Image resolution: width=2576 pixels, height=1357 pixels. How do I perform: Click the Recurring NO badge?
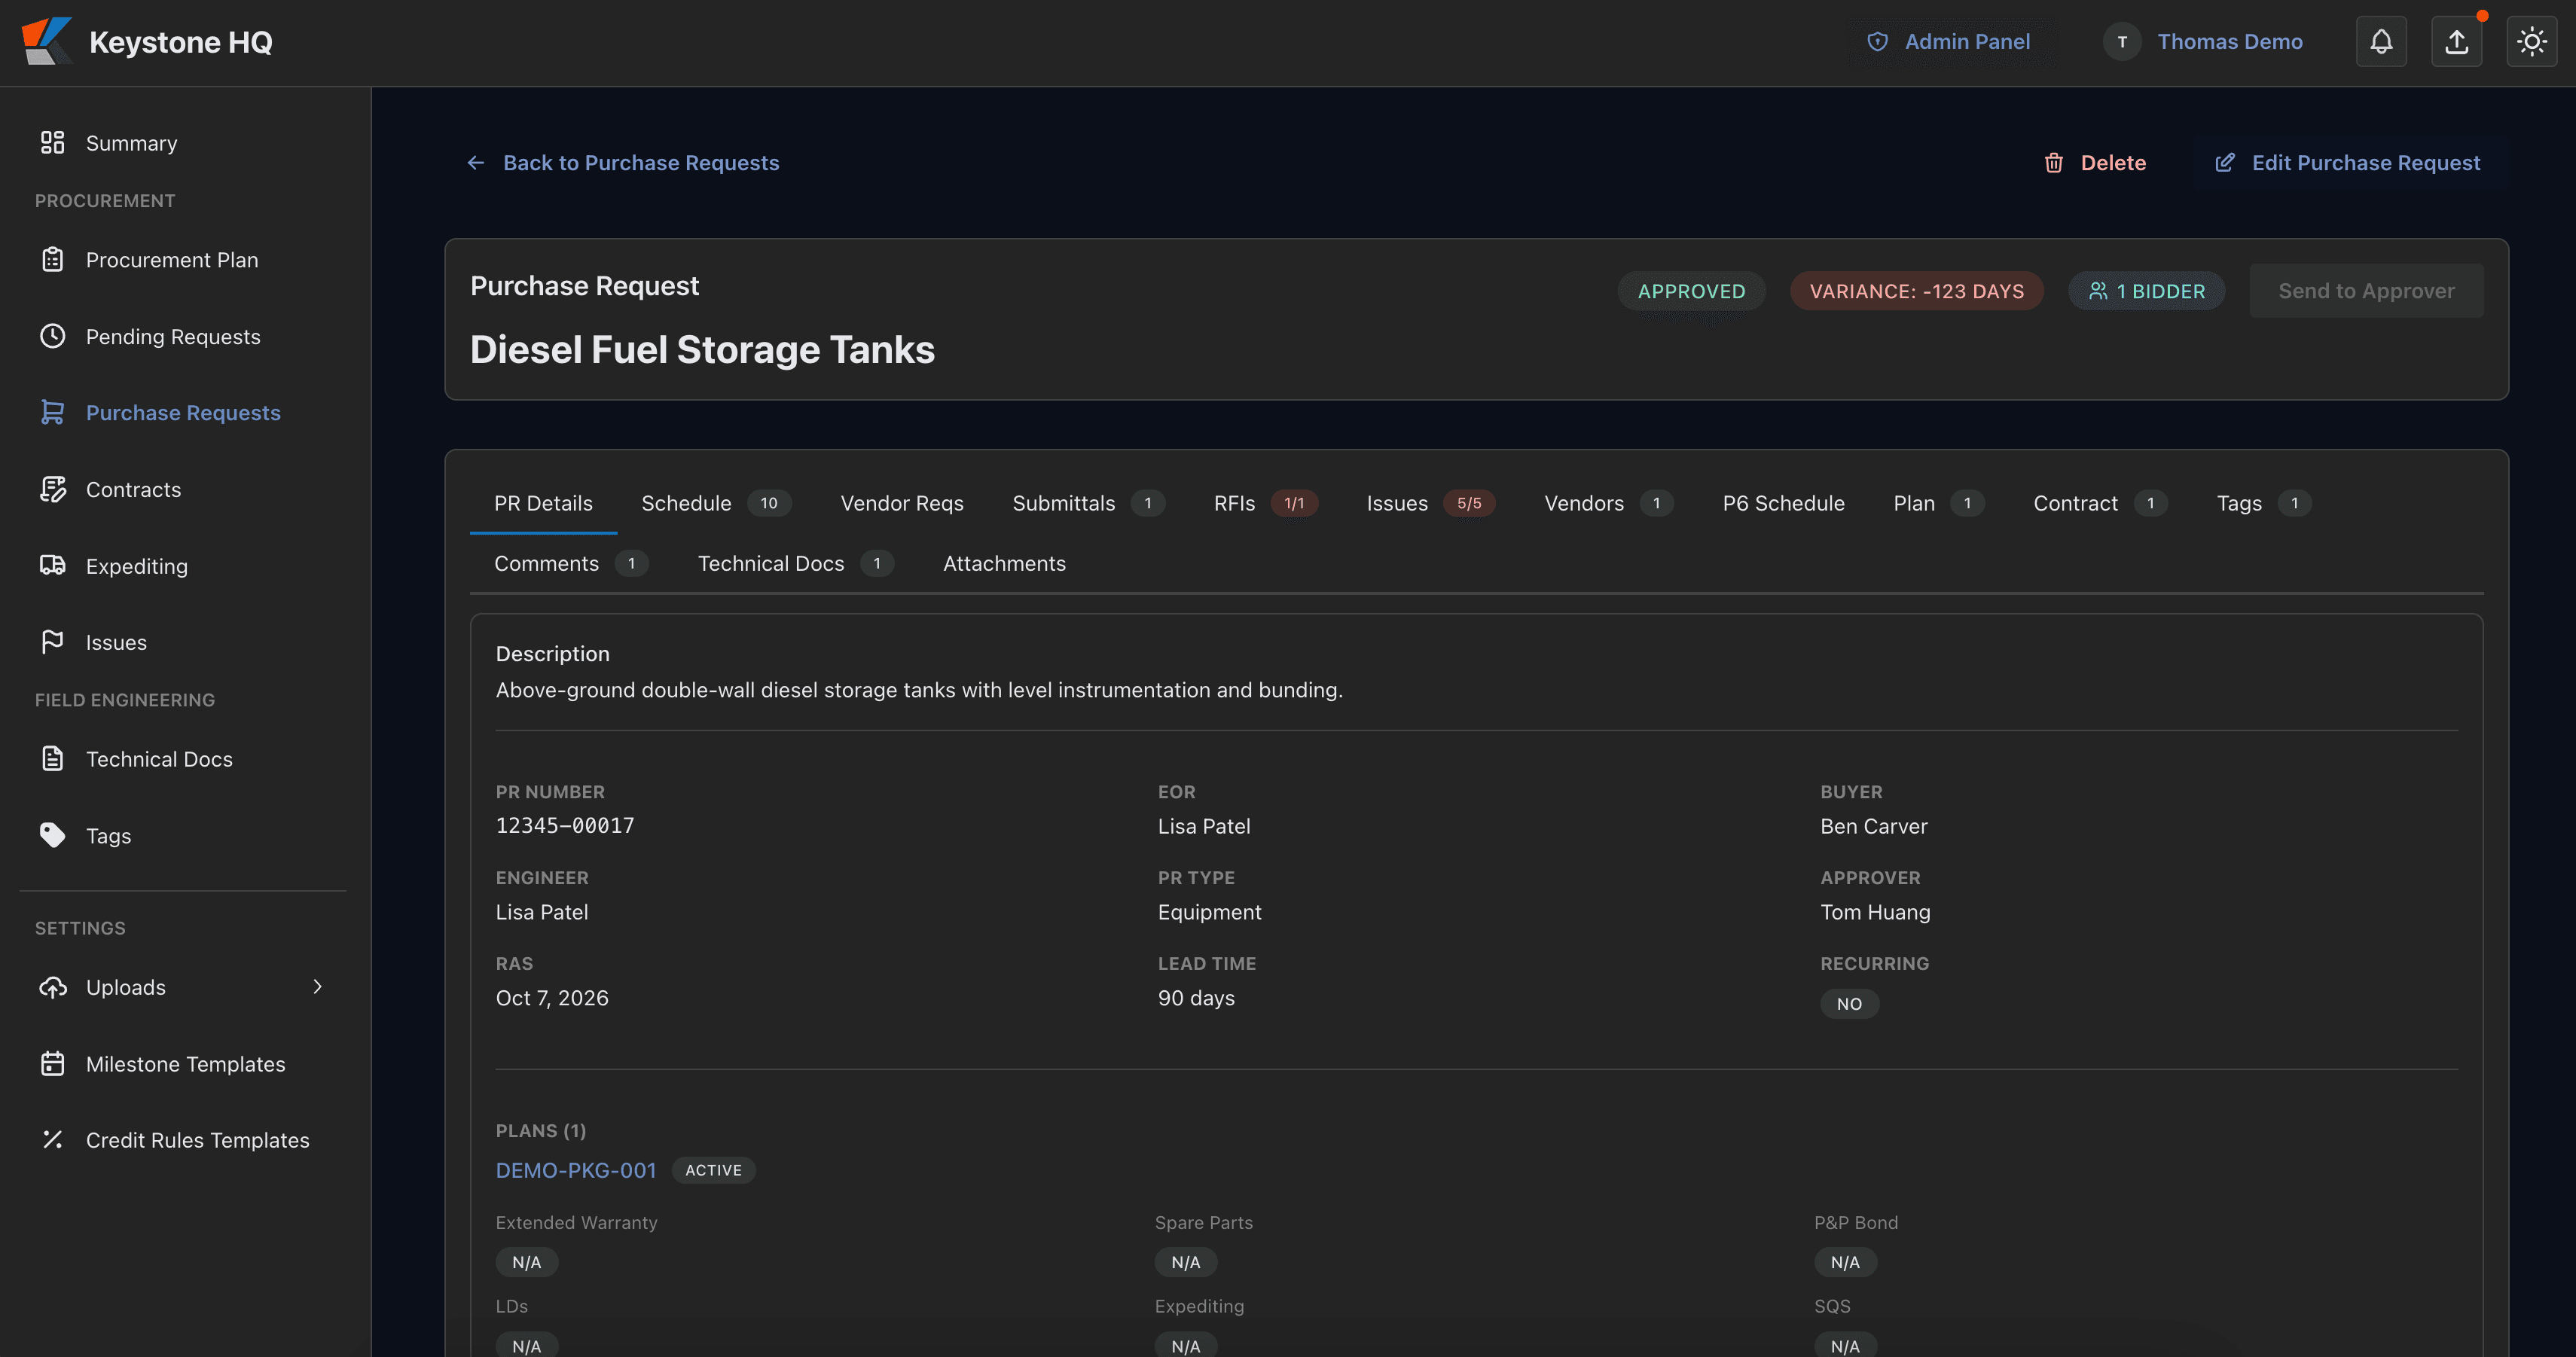(1849, 1003)
